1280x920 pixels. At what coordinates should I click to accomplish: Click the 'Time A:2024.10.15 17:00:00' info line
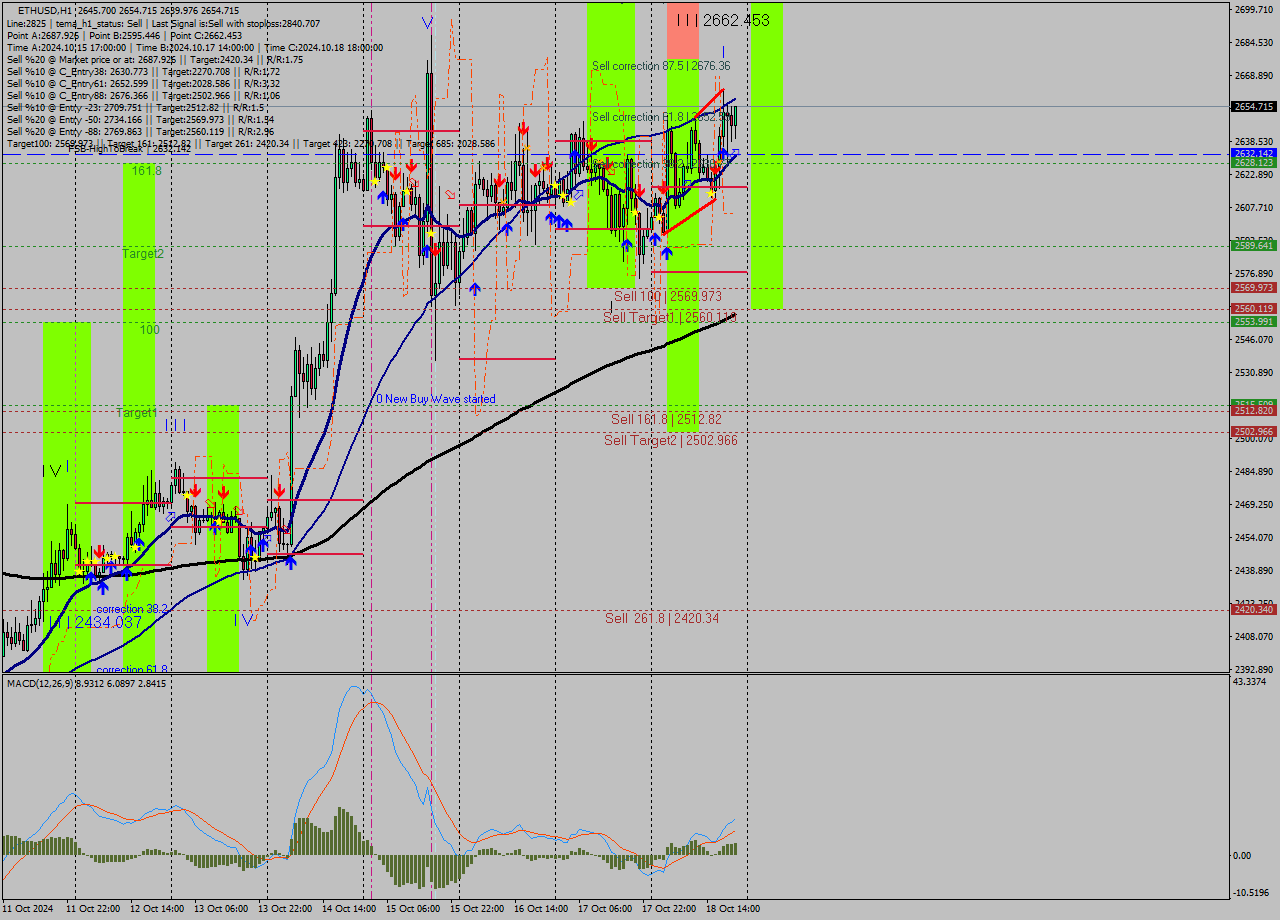(x=195, y=47)
